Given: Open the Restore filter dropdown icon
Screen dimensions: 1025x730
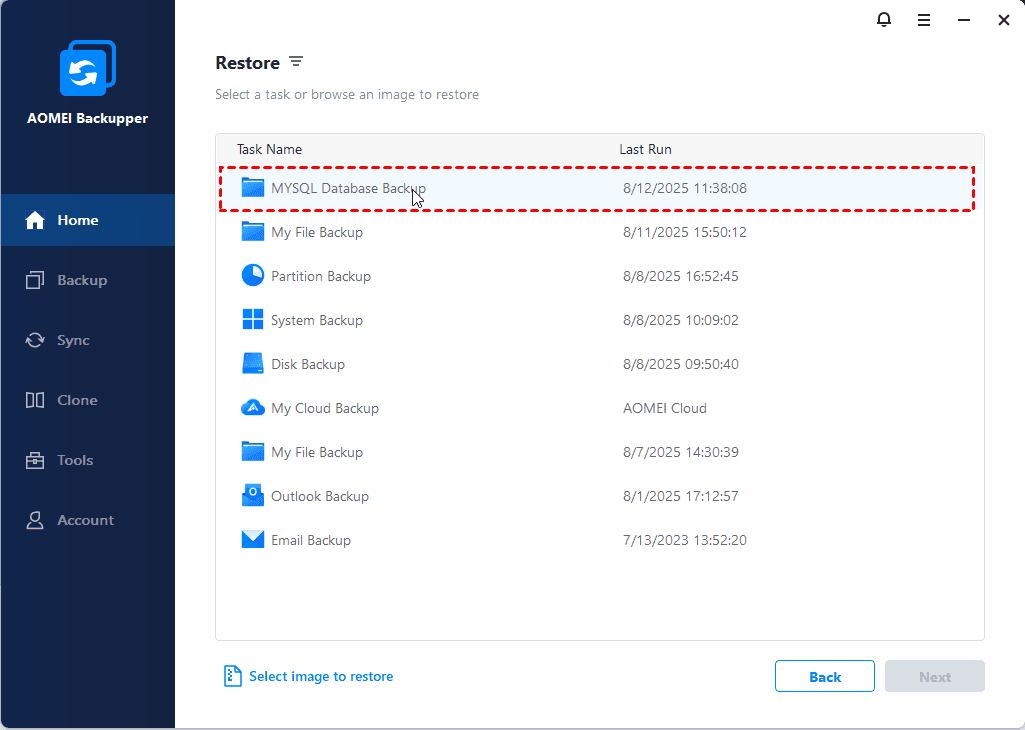Looking at the screenshot, I should (296, 62).
